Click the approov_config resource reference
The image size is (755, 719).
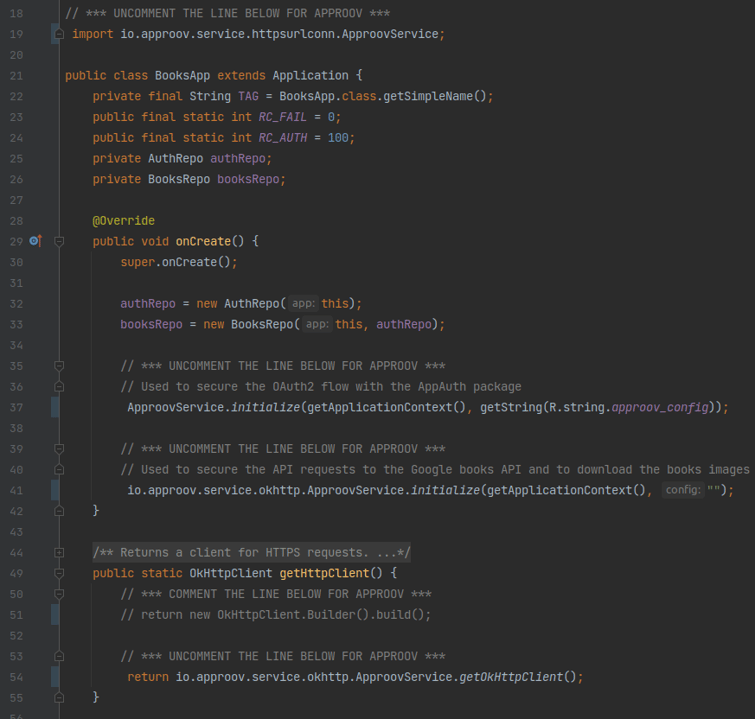click(x=660, y=407)
